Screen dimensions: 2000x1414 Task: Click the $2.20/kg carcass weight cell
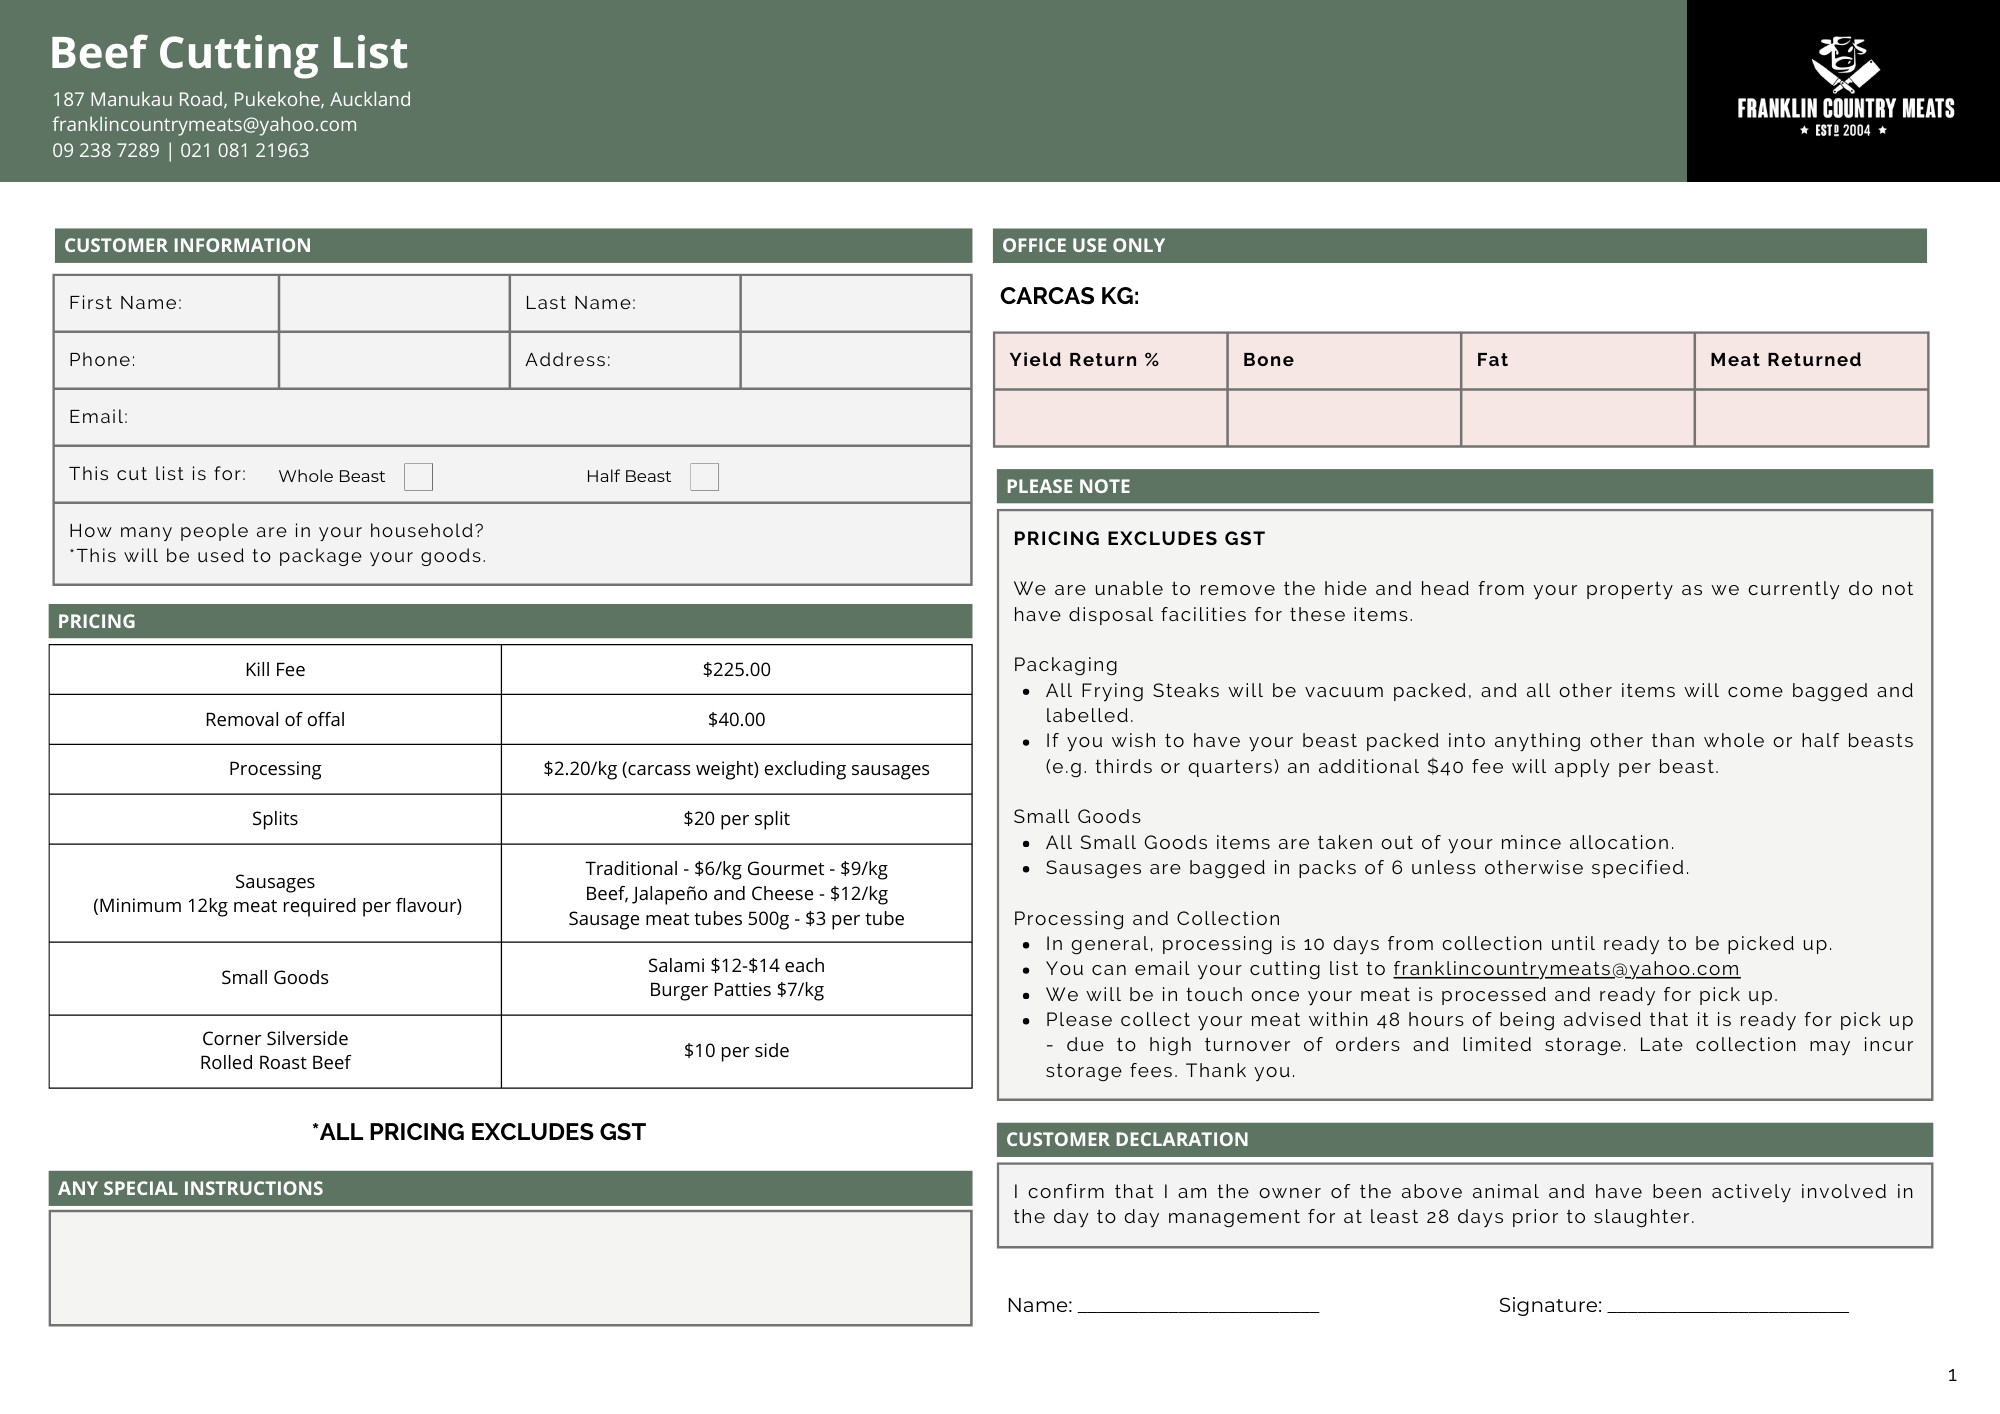pyautogui.click(x=736, y=769)
